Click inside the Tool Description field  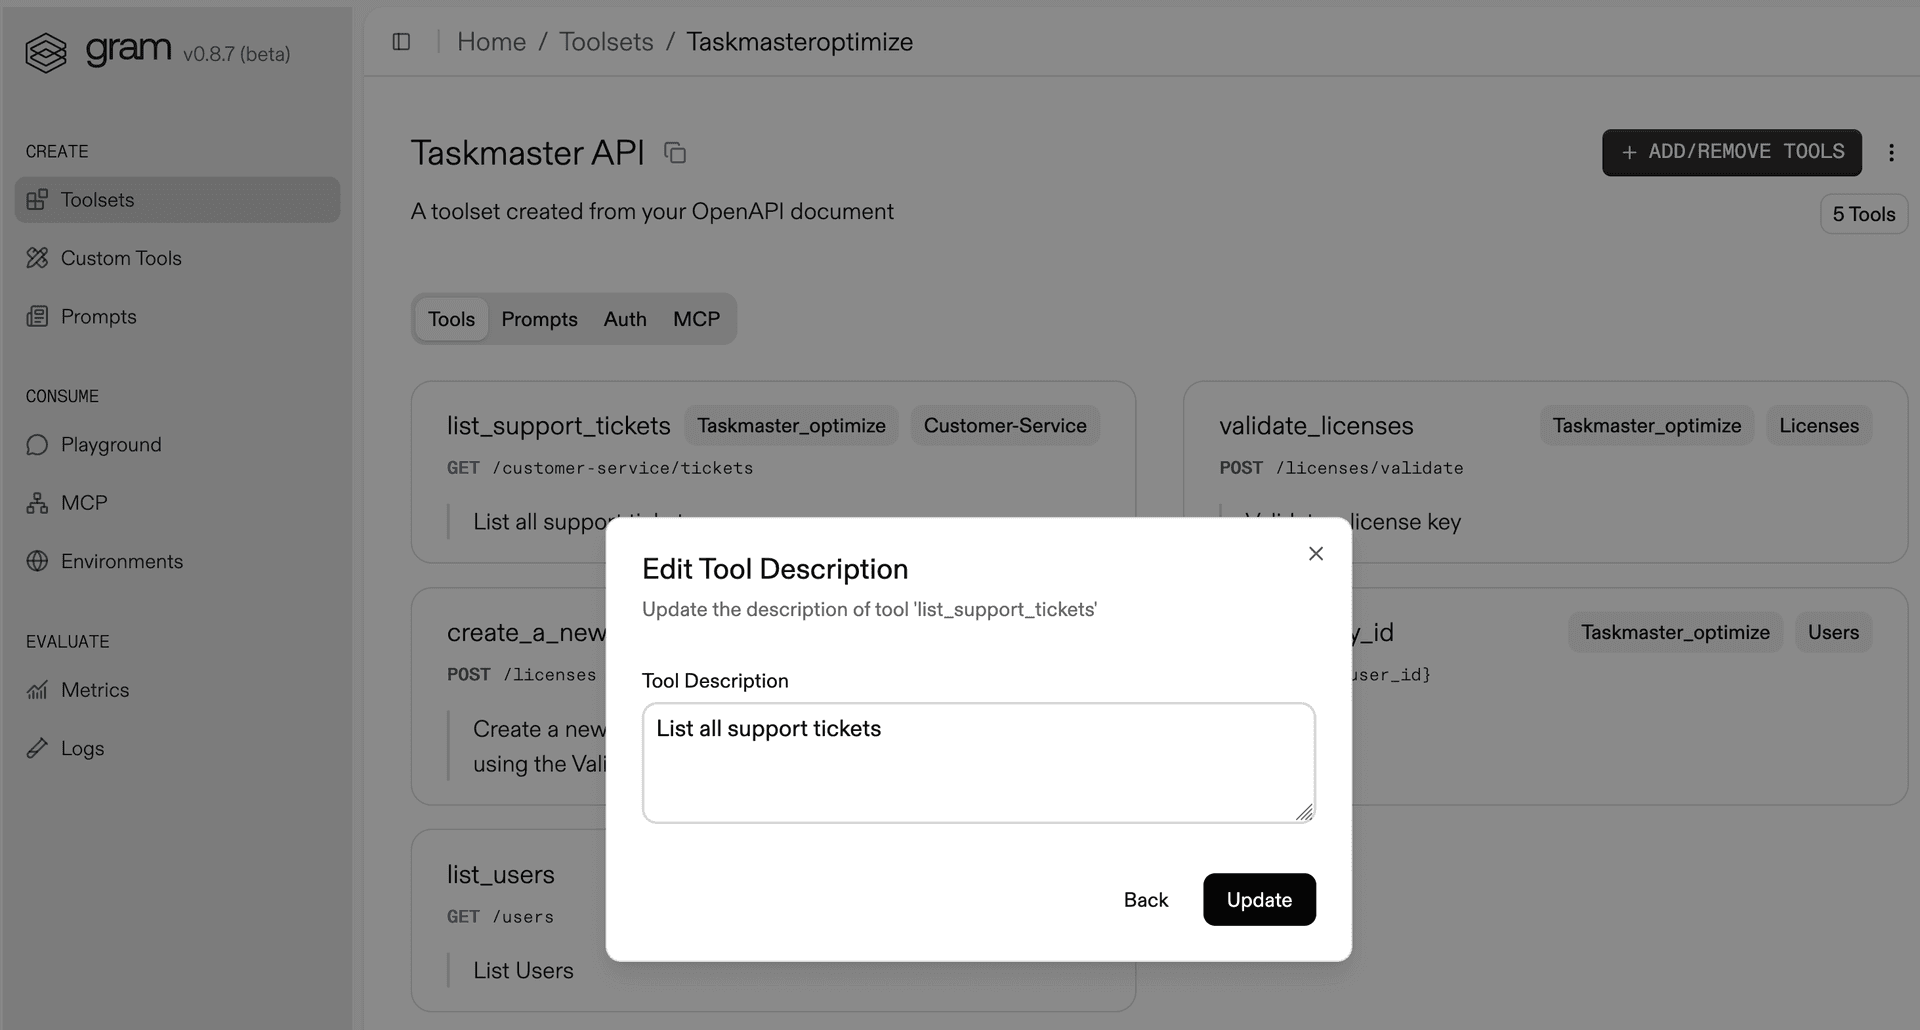point(978,762)
